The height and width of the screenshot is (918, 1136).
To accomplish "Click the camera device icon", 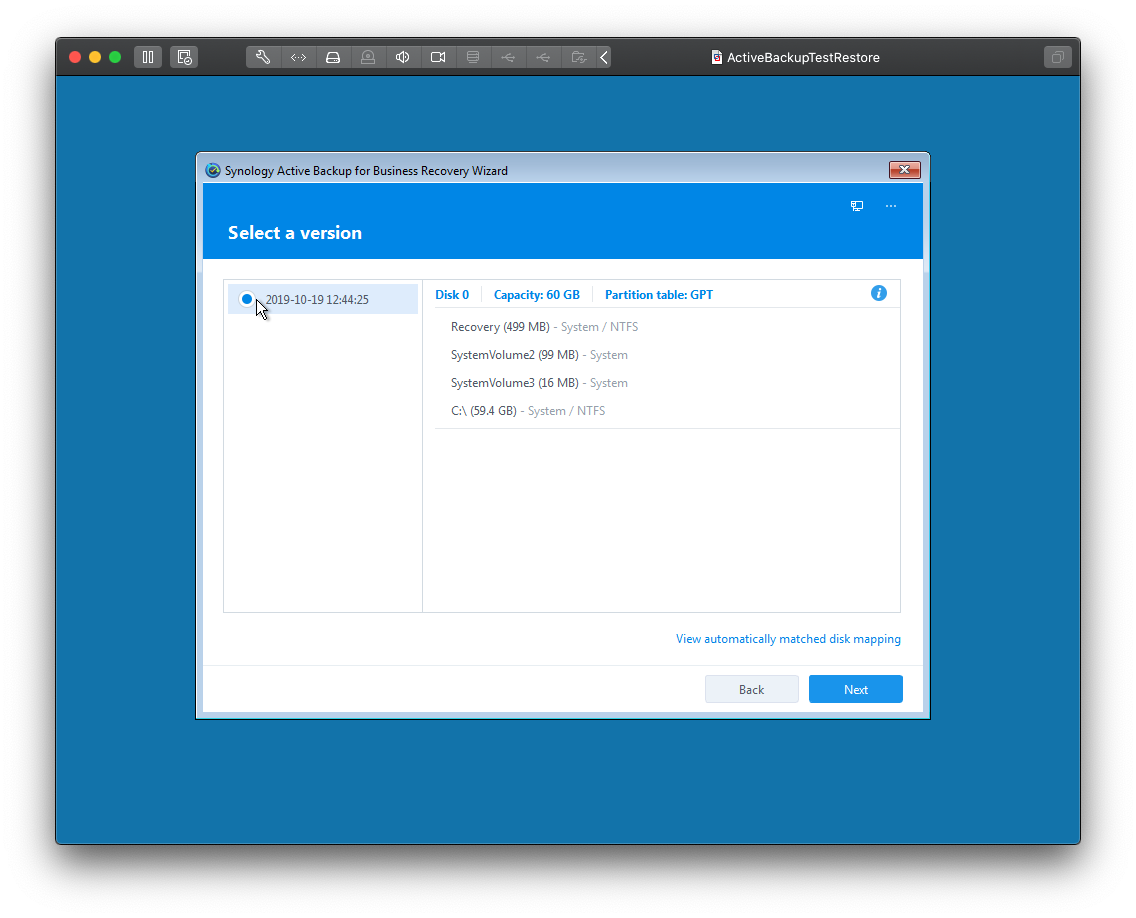I will pyautogui.click(x=438, y=57).
